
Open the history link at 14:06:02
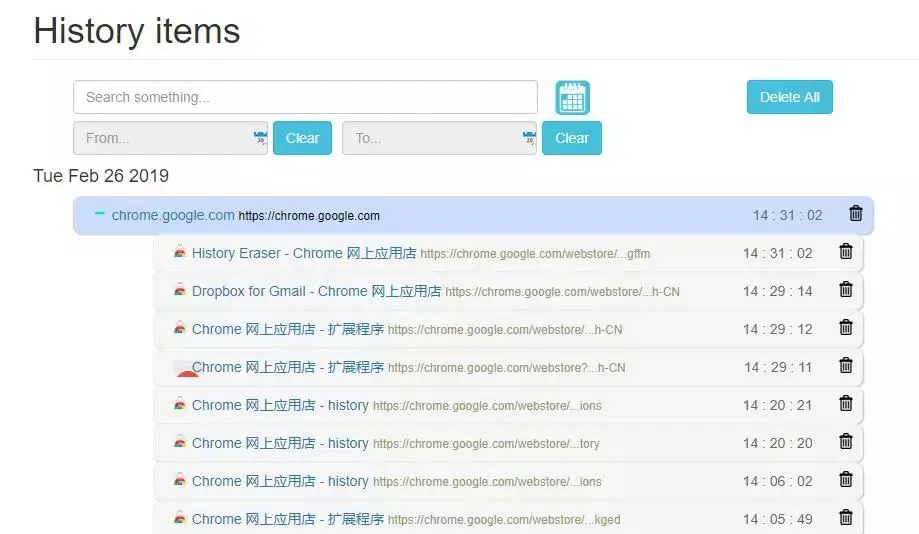click(280, 482)
